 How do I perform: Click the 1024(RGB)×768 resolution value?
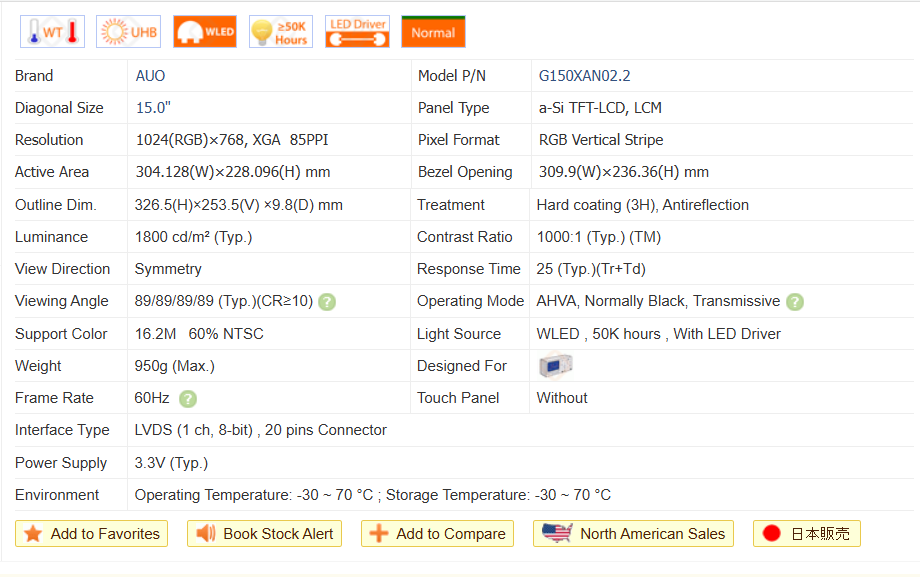[209, 140]
